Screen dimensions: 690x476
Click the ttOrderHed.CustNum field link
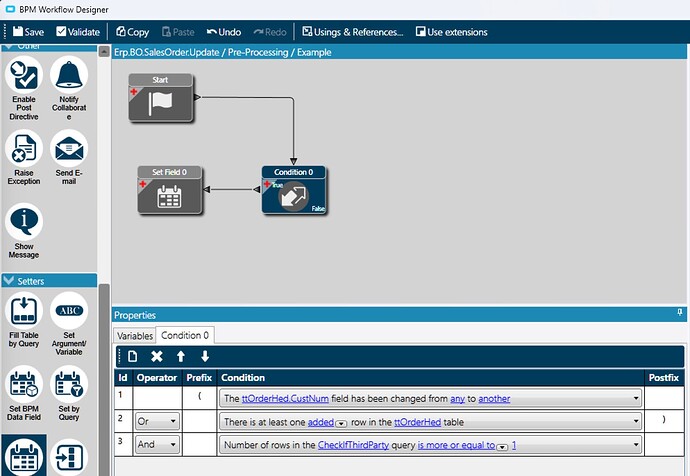tap(285, 399)
